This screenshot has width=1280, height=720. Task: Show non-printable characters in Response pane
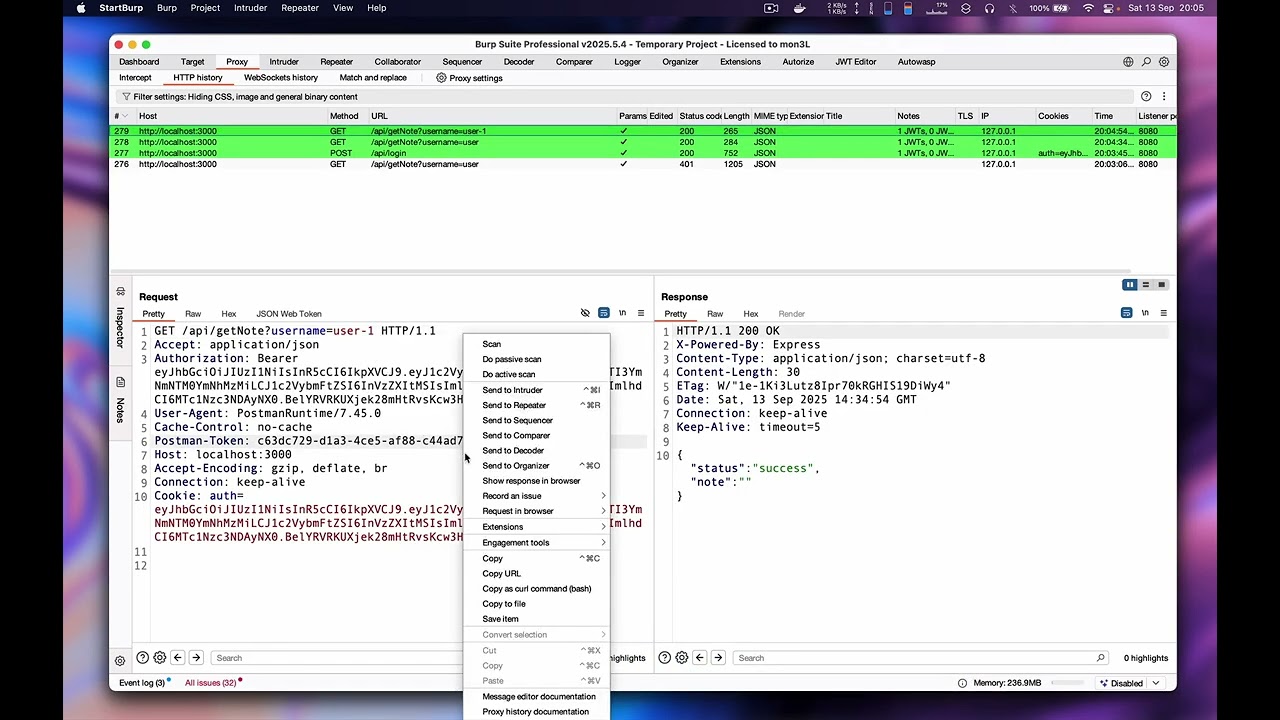click(x=1145, y=313)
